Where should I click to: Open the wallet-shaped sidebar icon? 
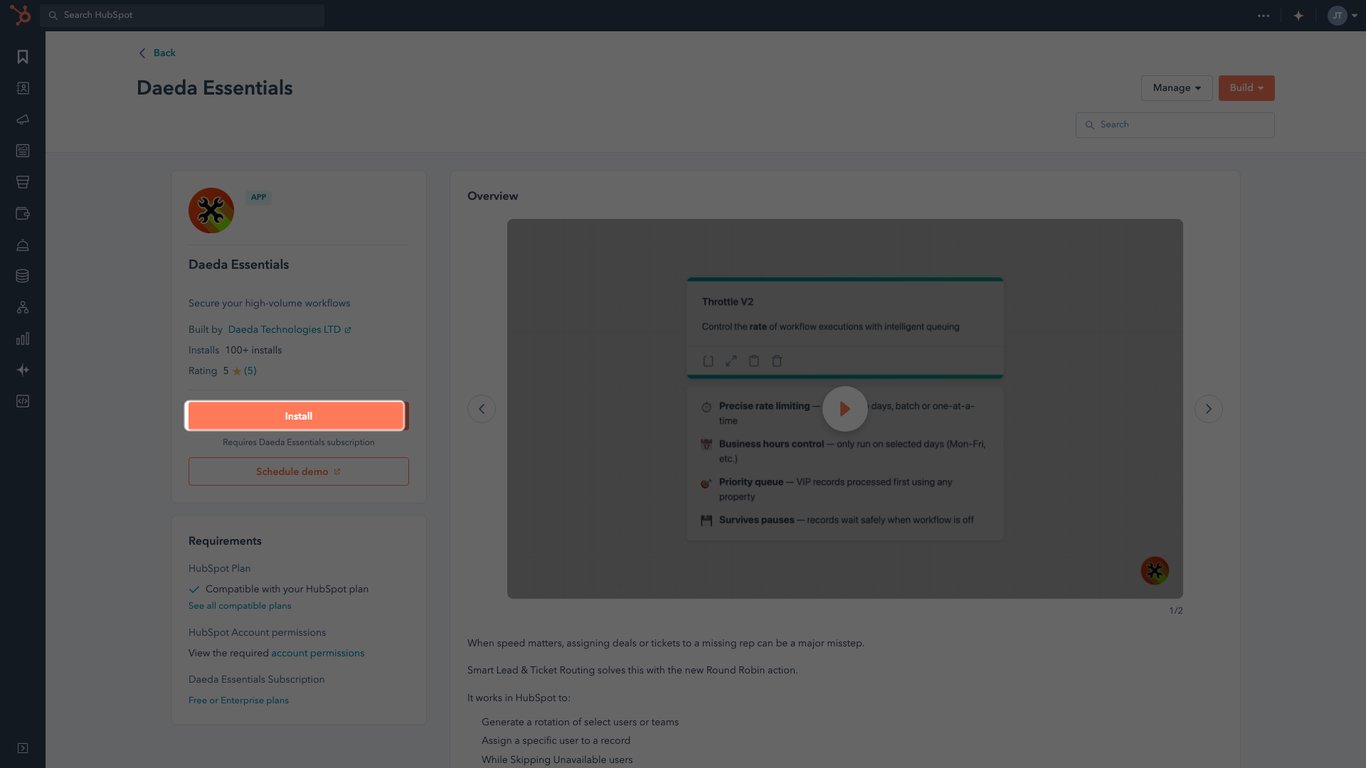pos(23,213)
